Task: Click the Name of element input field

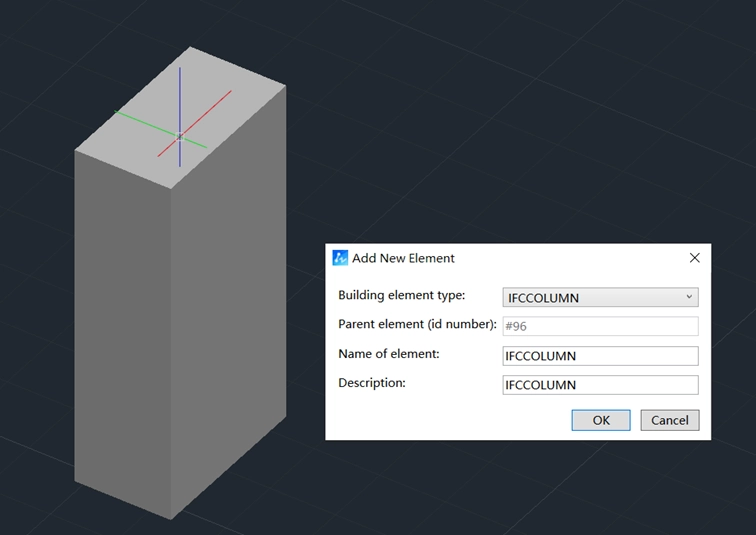Action: [600, 356]
